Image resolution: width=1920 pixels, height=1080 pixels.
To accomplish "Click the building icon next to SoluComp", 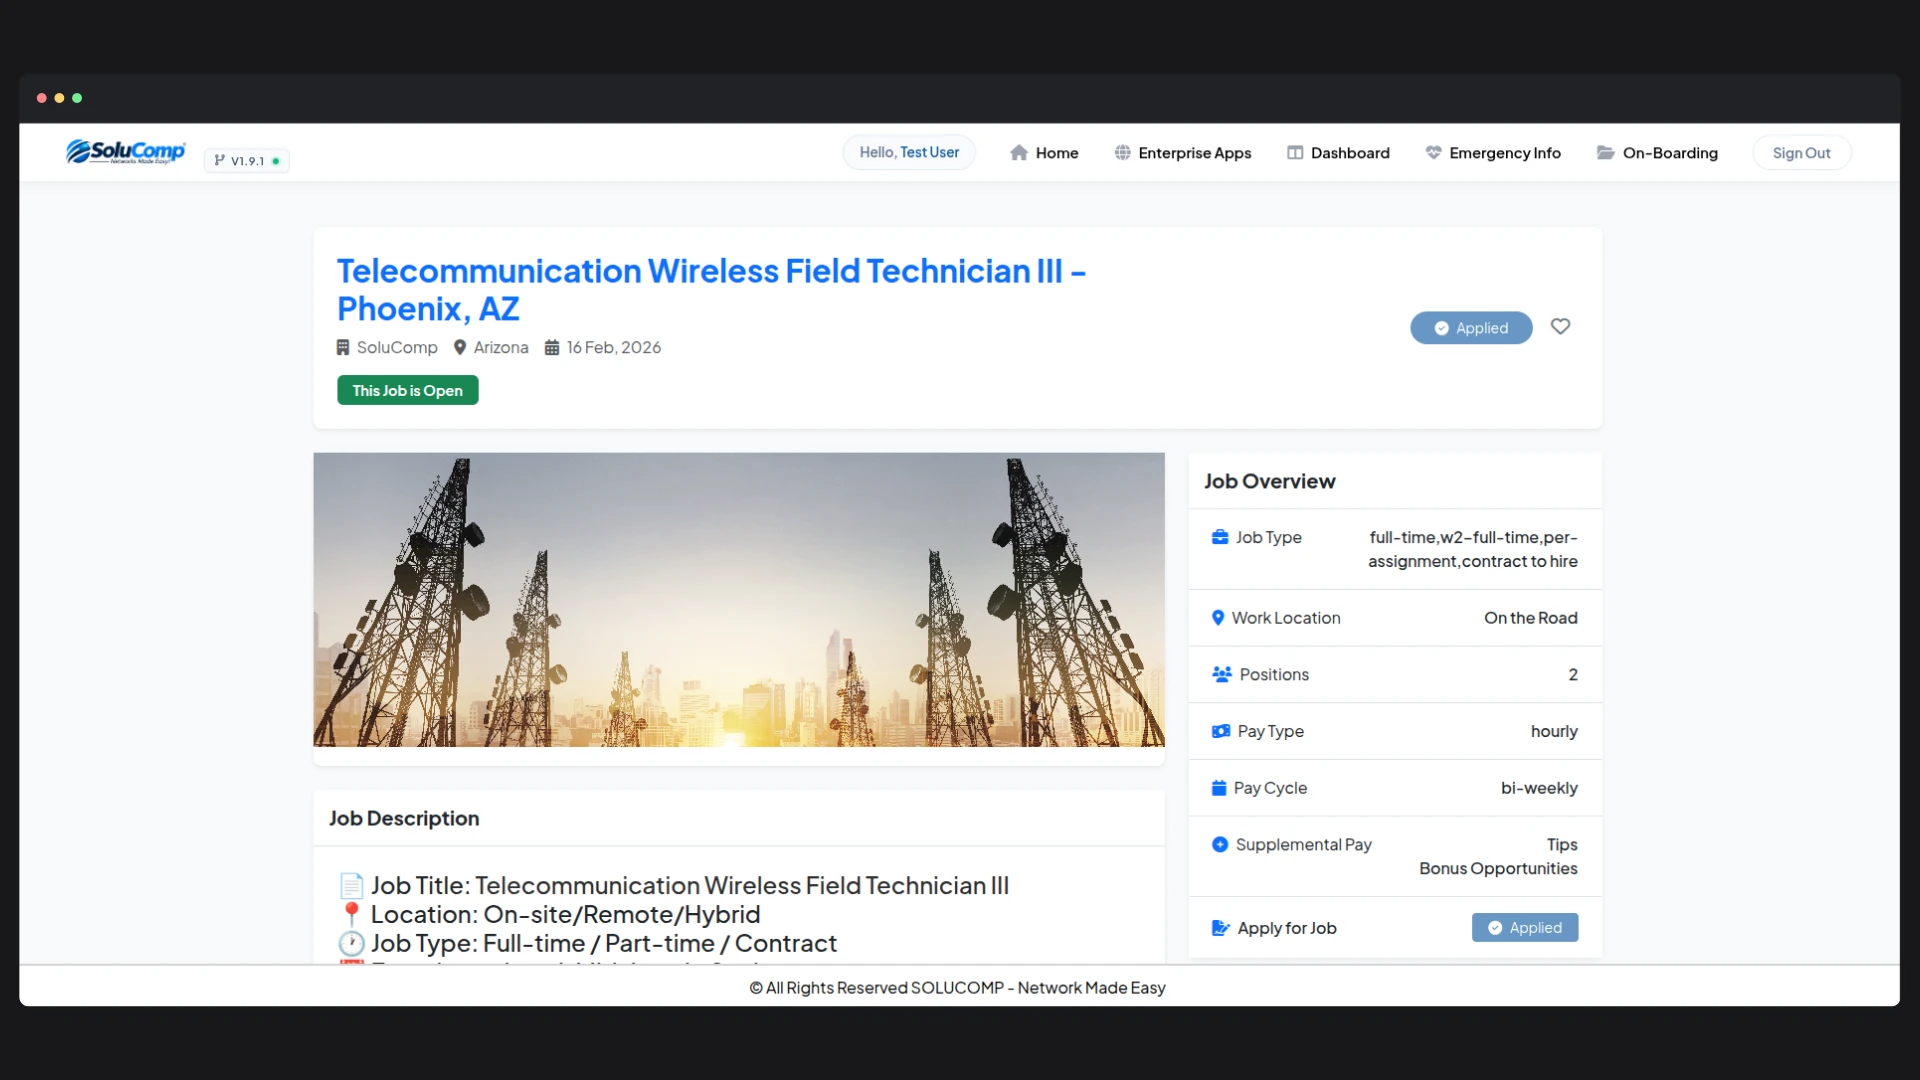I will tap(343, 348).
